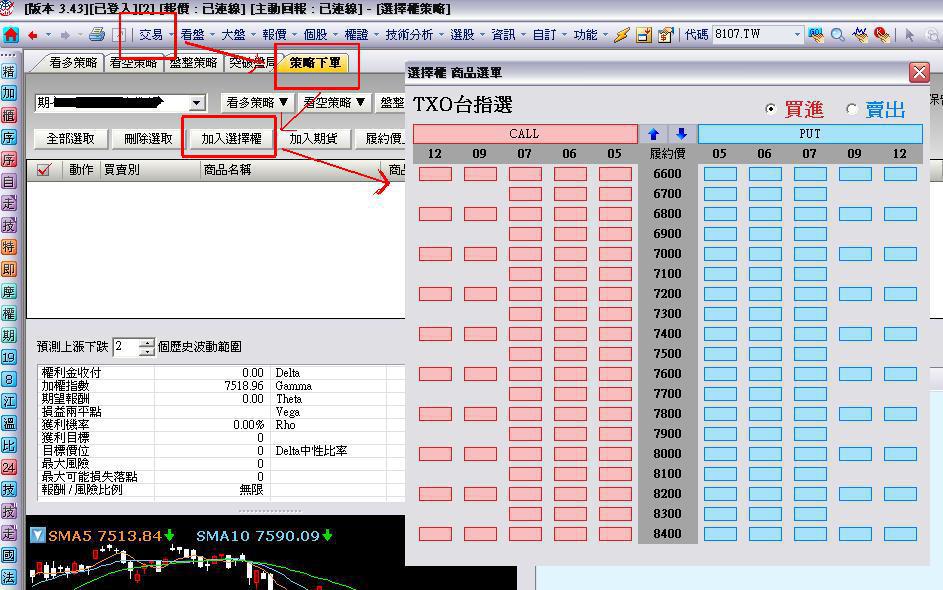Open sidebar icon labeled 比
Screen dimensions: 943x590
click(8, 446)
